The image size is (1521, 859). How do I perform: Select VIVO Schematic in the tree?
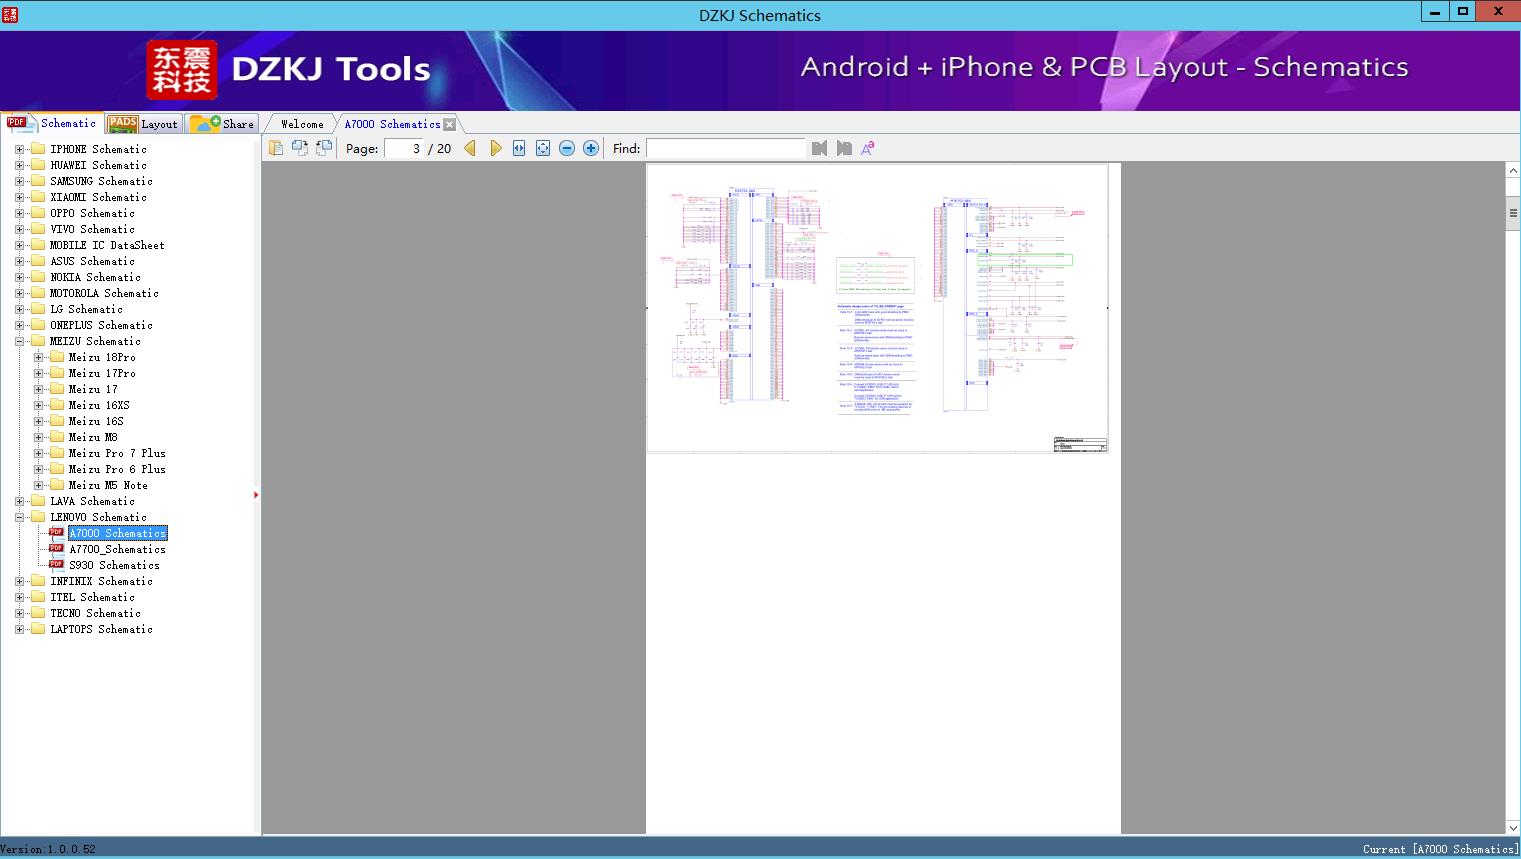[x=92, y=229]
